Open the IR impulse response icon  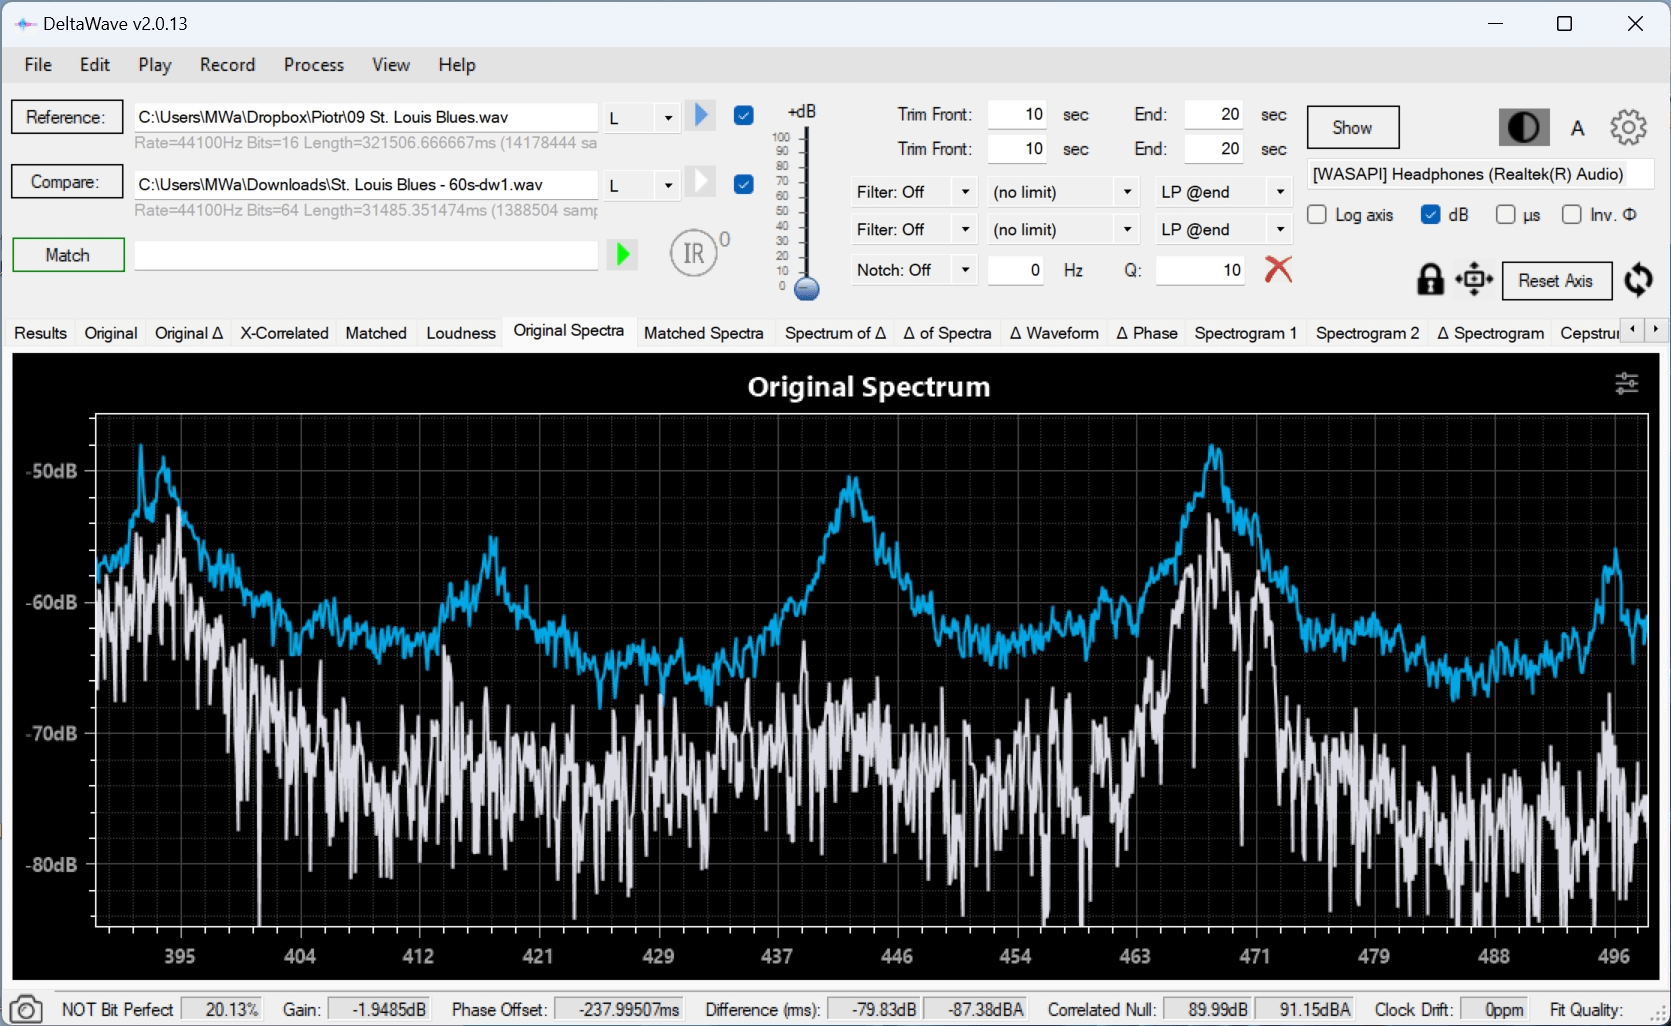(693, 254)
